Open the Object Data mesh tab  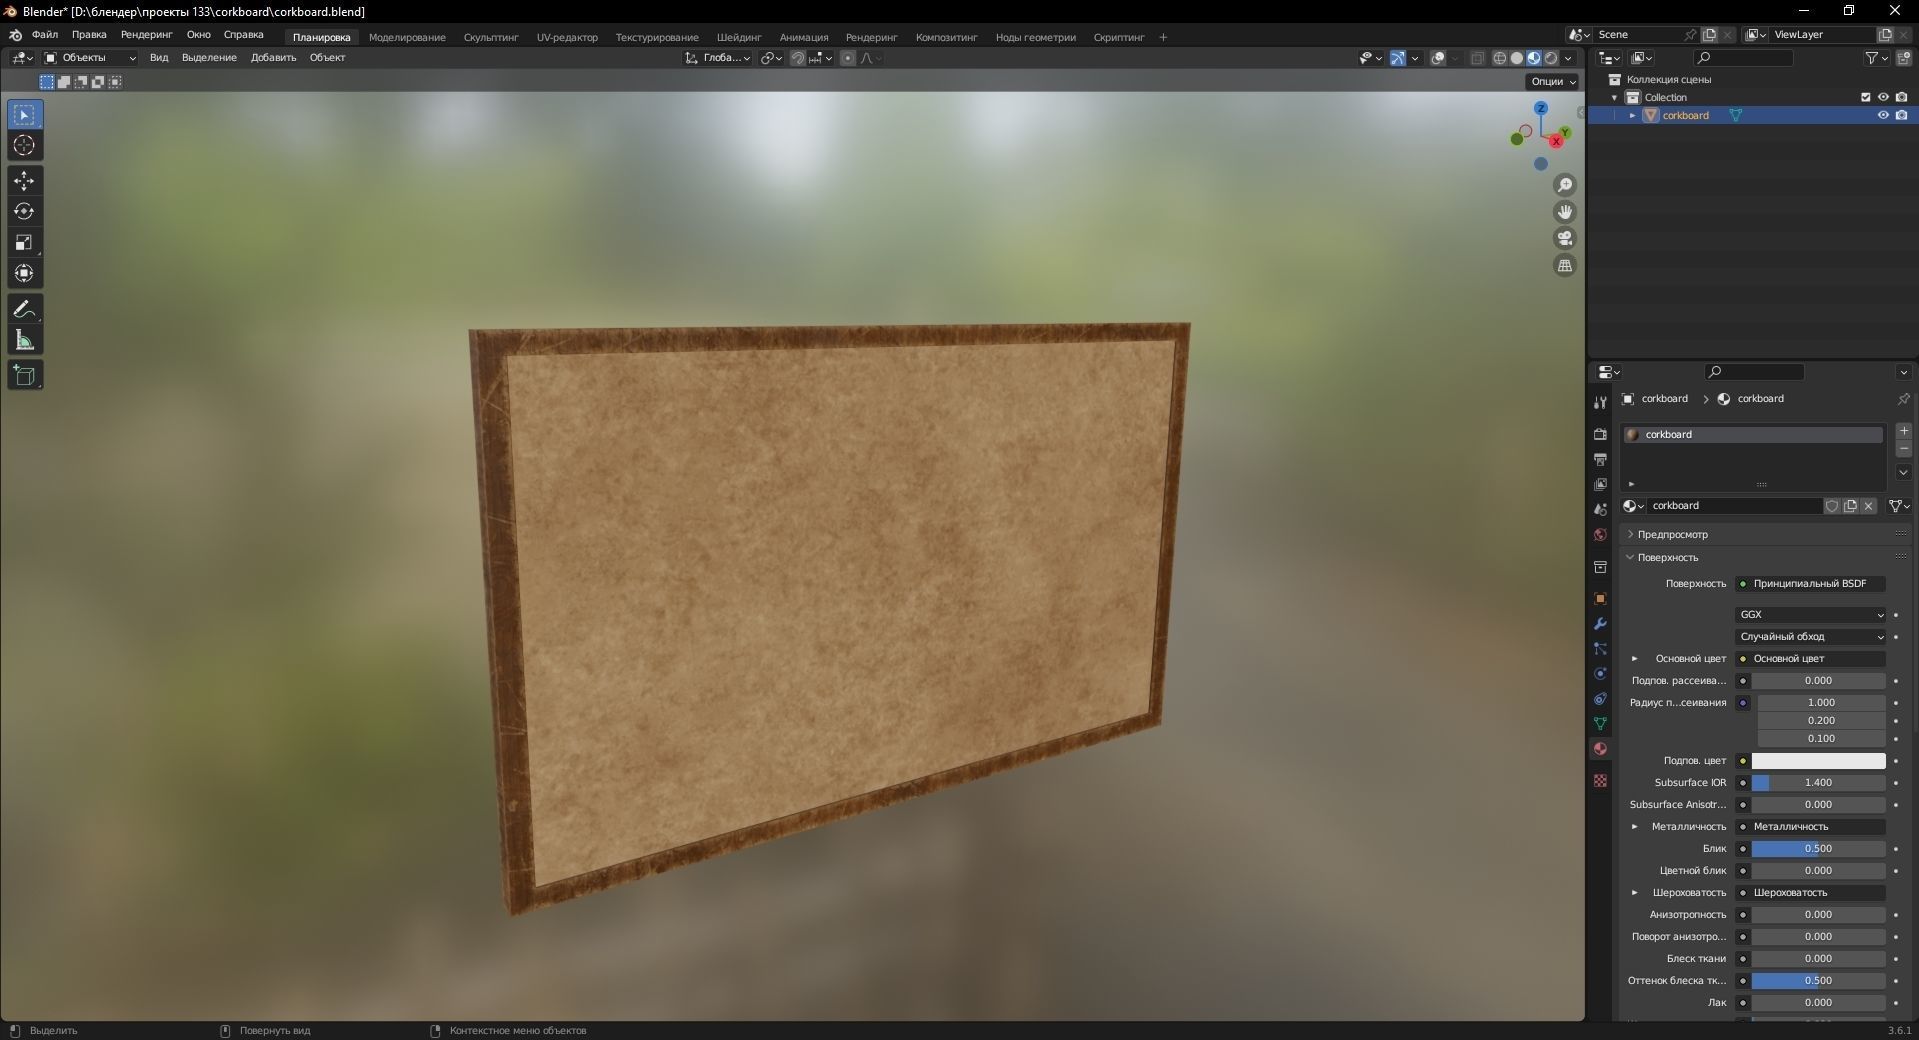(x=1600, y=723)
